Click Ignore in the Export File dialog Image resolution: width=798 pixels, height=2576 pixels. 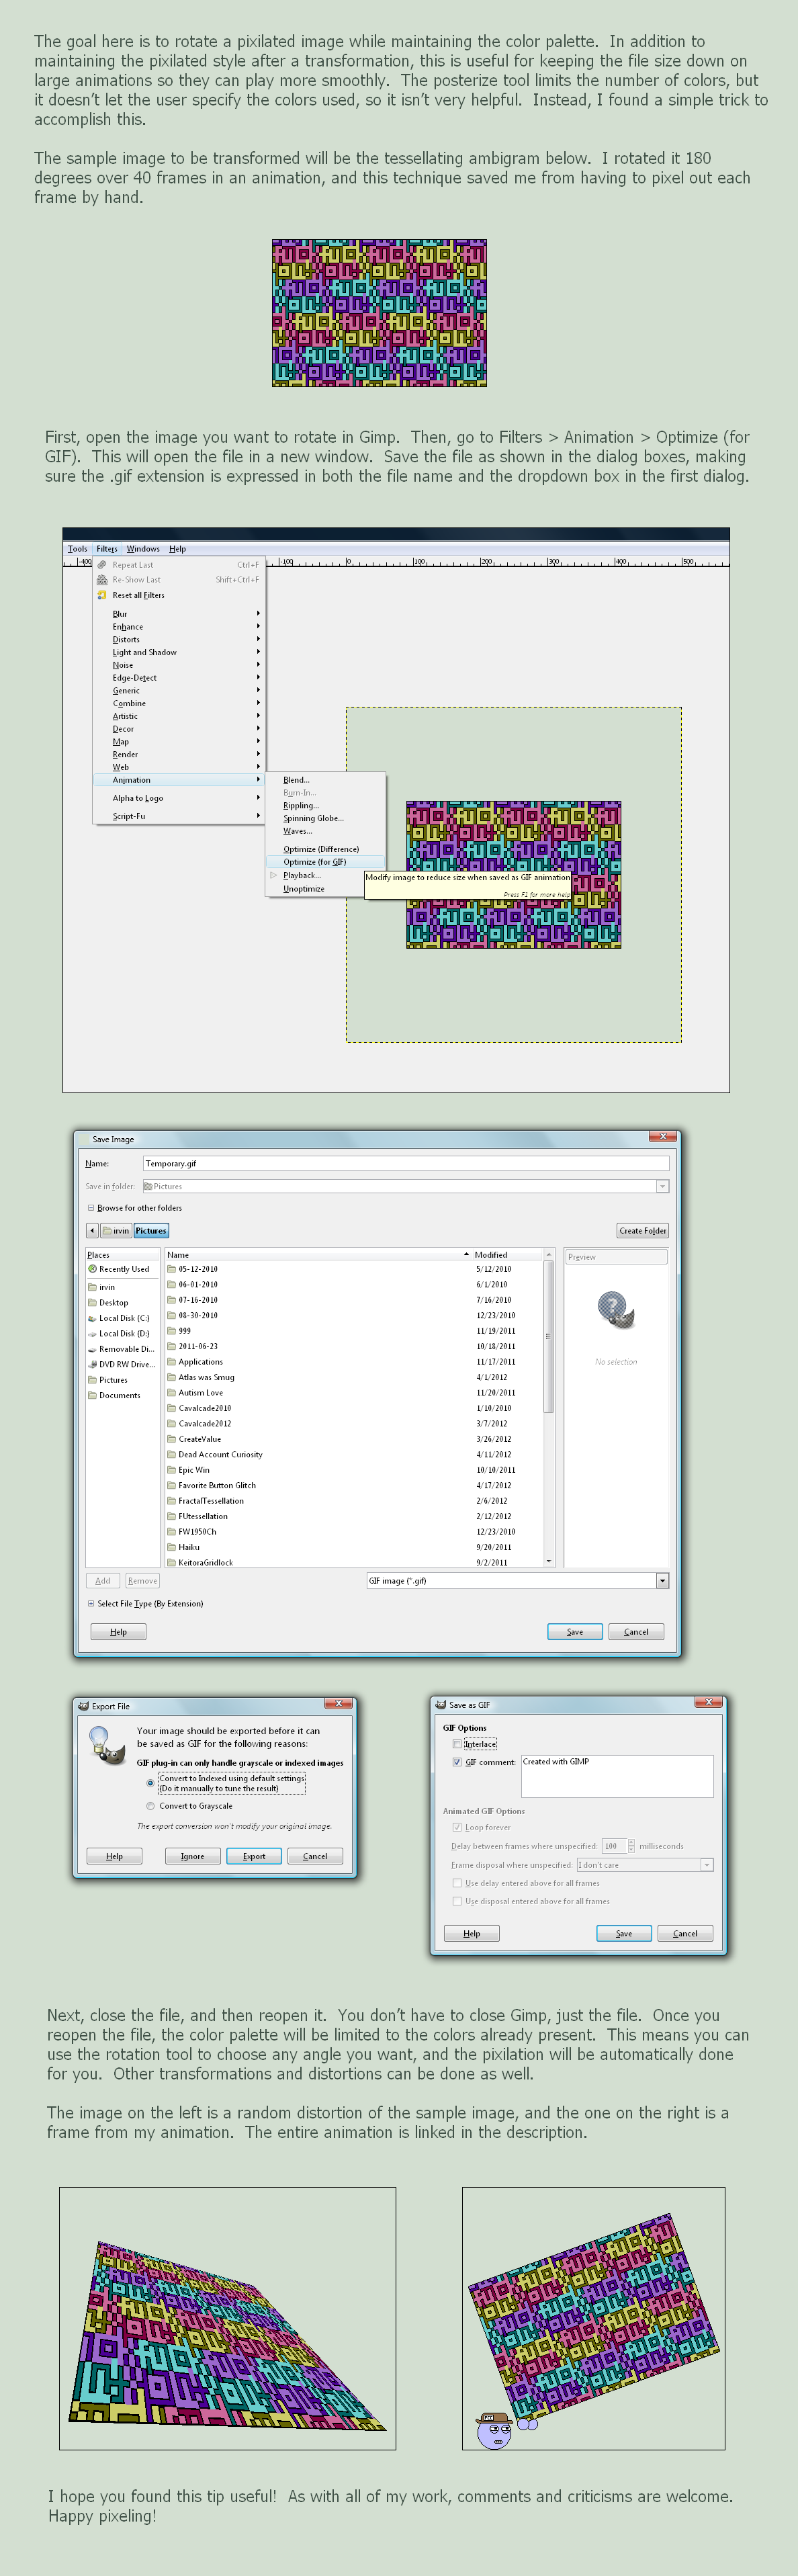192,1856
